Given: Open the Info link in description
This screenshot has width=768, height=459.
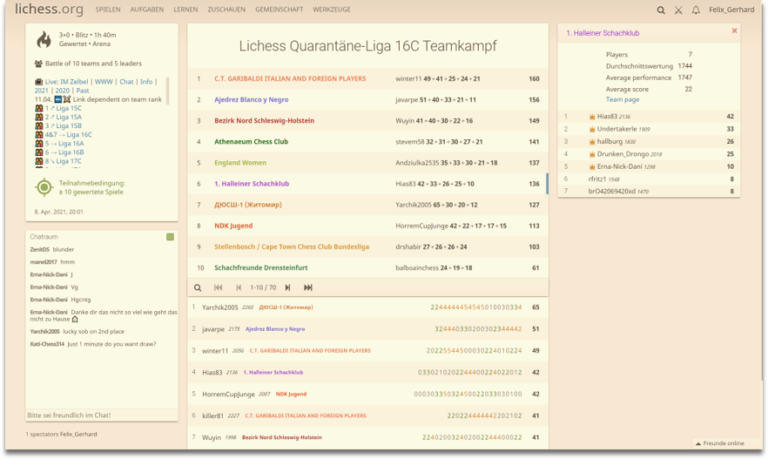Looking at the screenshot, I should (146, 82).
